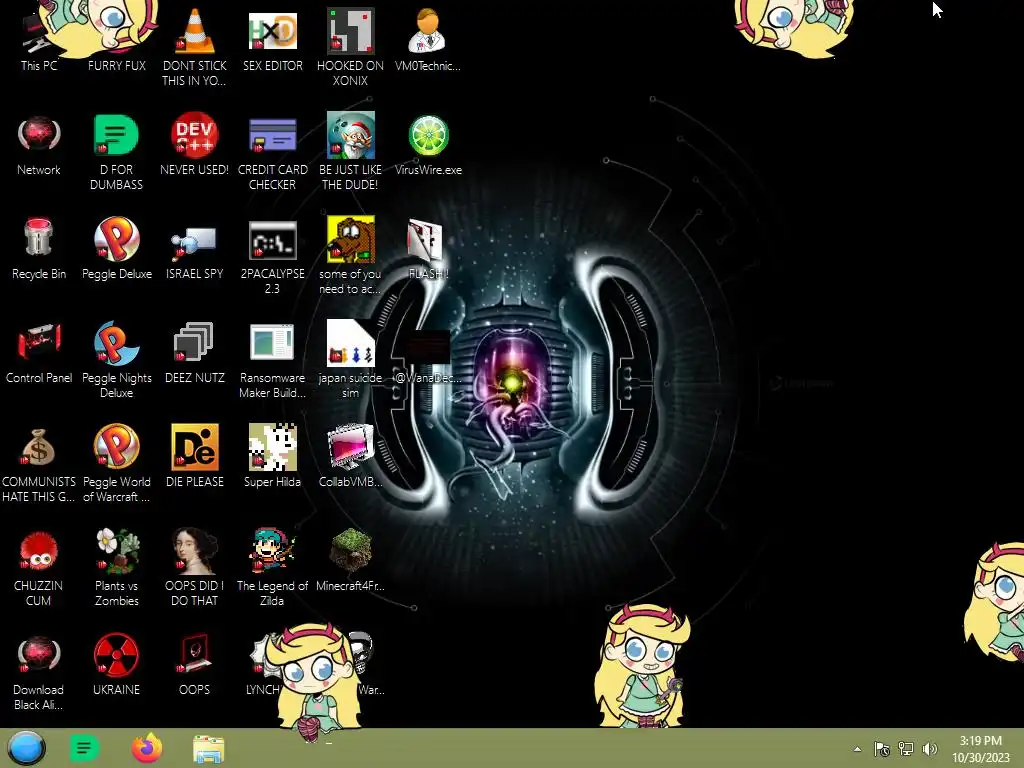This screenshot has width=1024, height=768.
Task: Open the volume speaker tray icon
Action: (930, 749)
